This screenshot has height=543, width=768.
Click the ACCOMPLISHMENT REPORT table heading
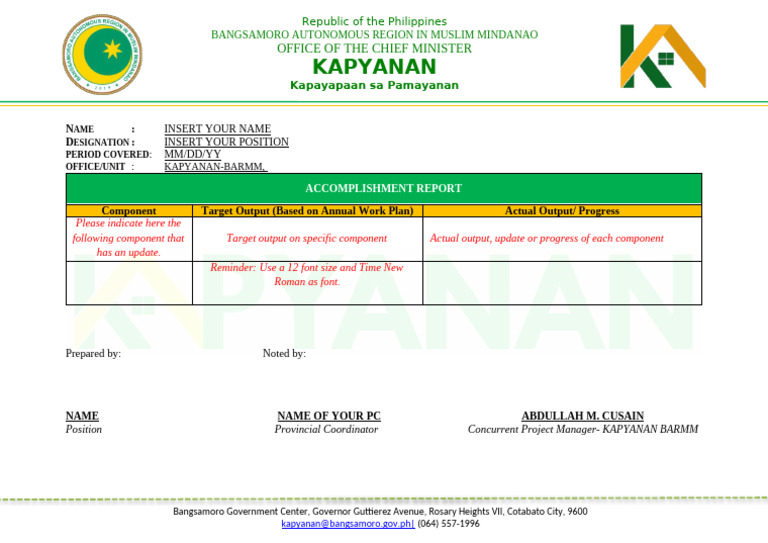pos(384,189)
